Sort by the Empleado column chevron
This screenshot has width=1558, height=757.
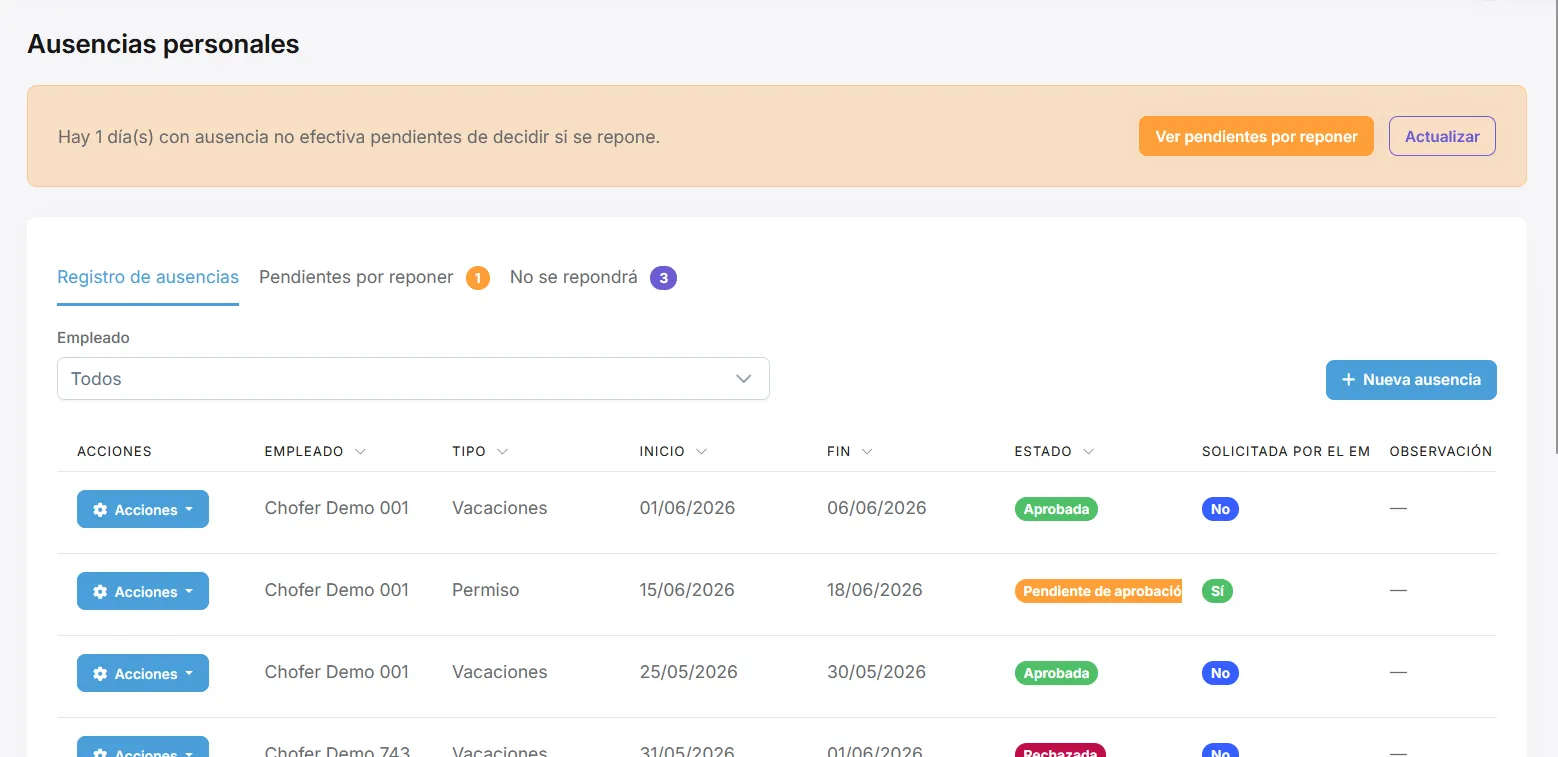[360, 452]
